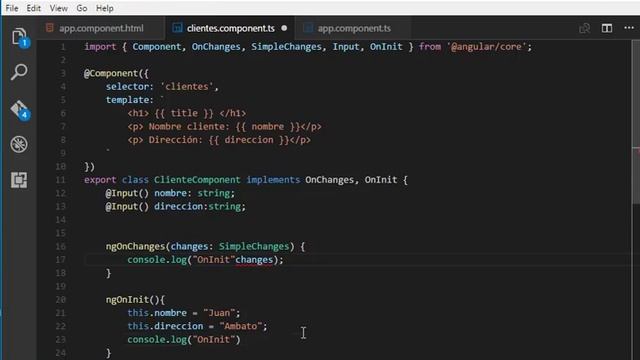Viewport: 640px width, 360px height.
Task: Click '@angular/core' import string
Action: tap(486, 47)
